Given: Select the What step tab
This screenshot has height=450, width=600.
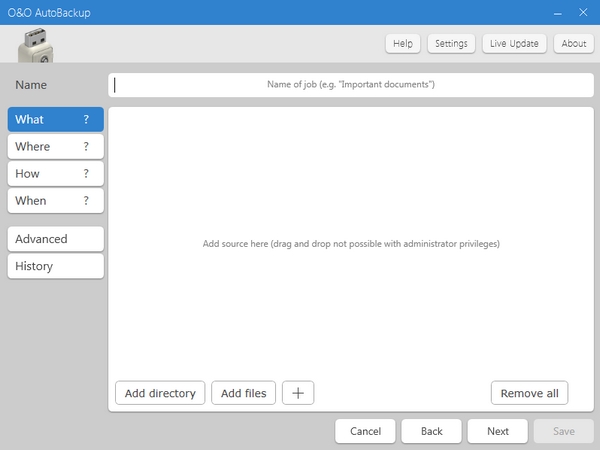Looking at the screenshot, I should [55, 119].
